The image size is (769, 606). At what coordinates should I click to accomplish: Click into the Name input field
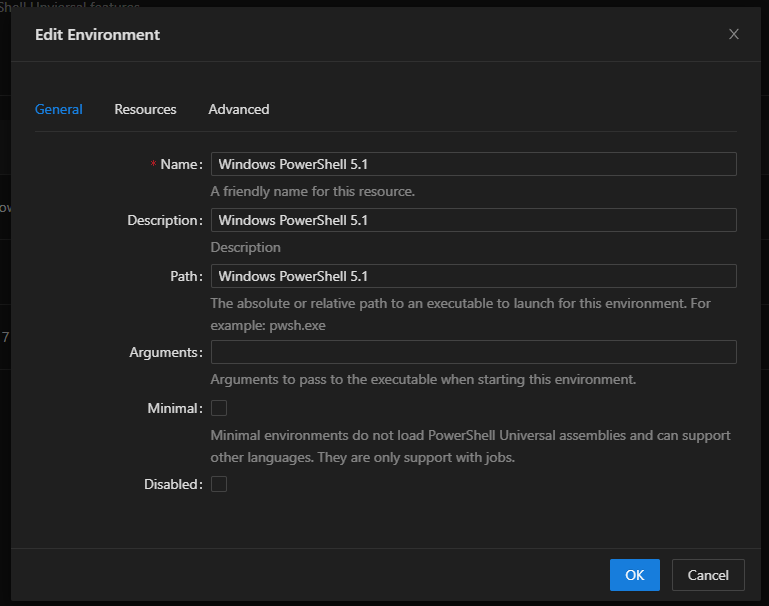click(473, 164)
